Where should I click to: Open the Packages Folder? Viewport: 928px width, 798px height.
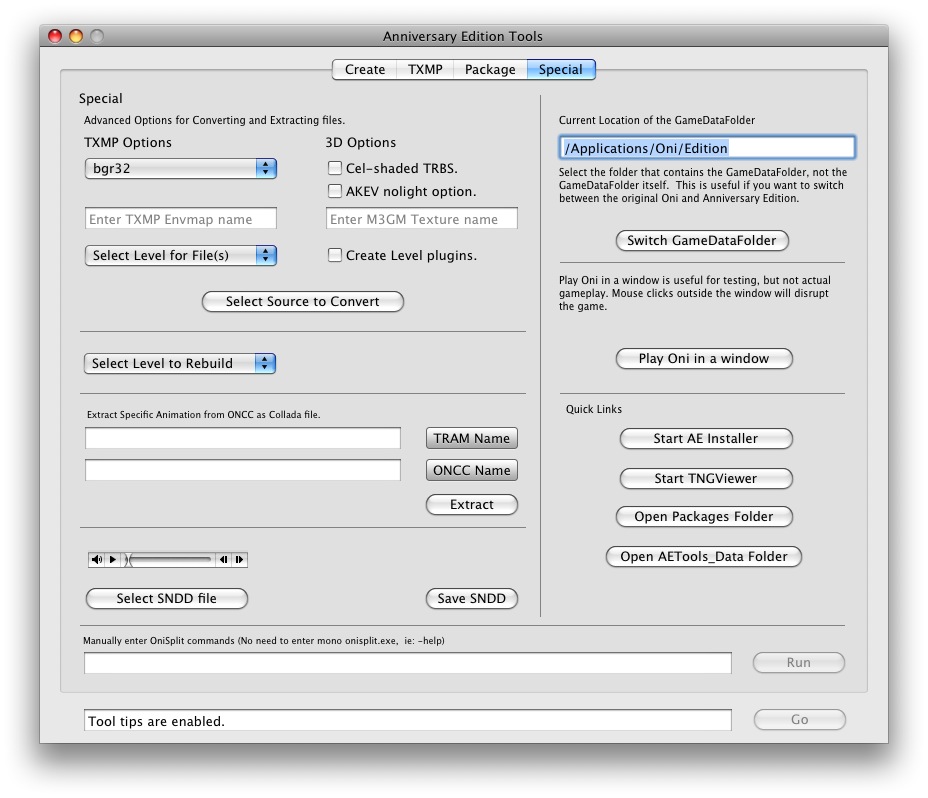coord(704,516)
